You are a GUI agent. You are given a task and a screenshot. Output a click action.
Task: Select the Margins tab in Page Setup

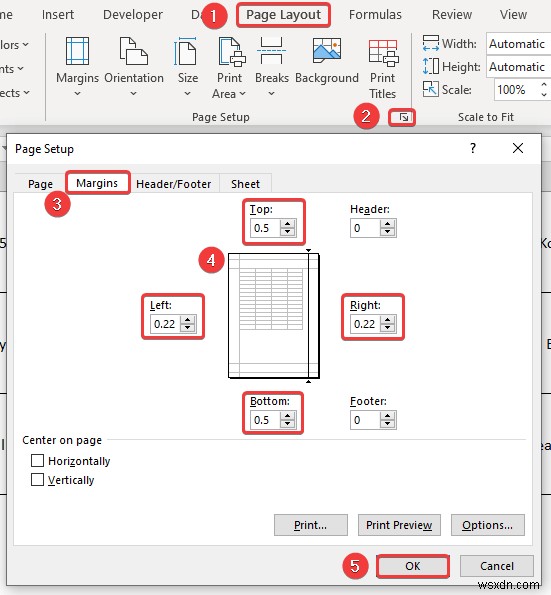pyautogui.click(x=97, y=183)
